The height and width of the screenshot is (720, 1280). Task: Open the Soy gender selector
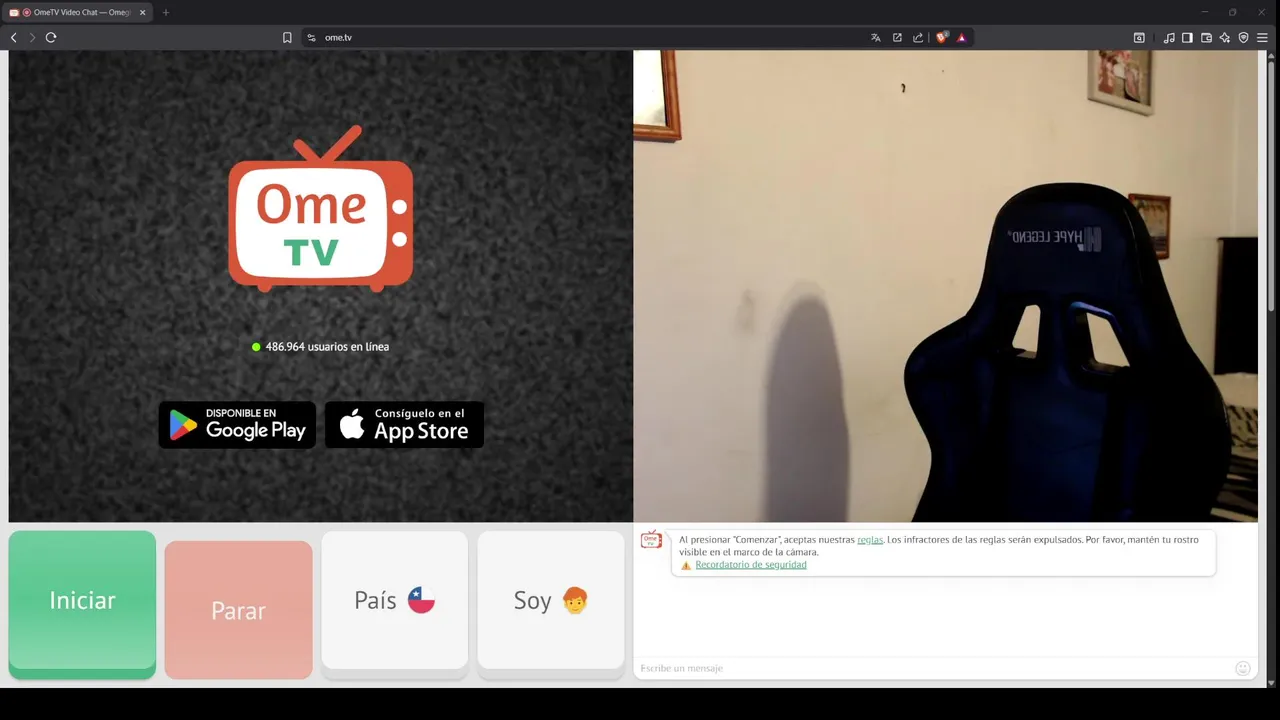click(551, 604)
